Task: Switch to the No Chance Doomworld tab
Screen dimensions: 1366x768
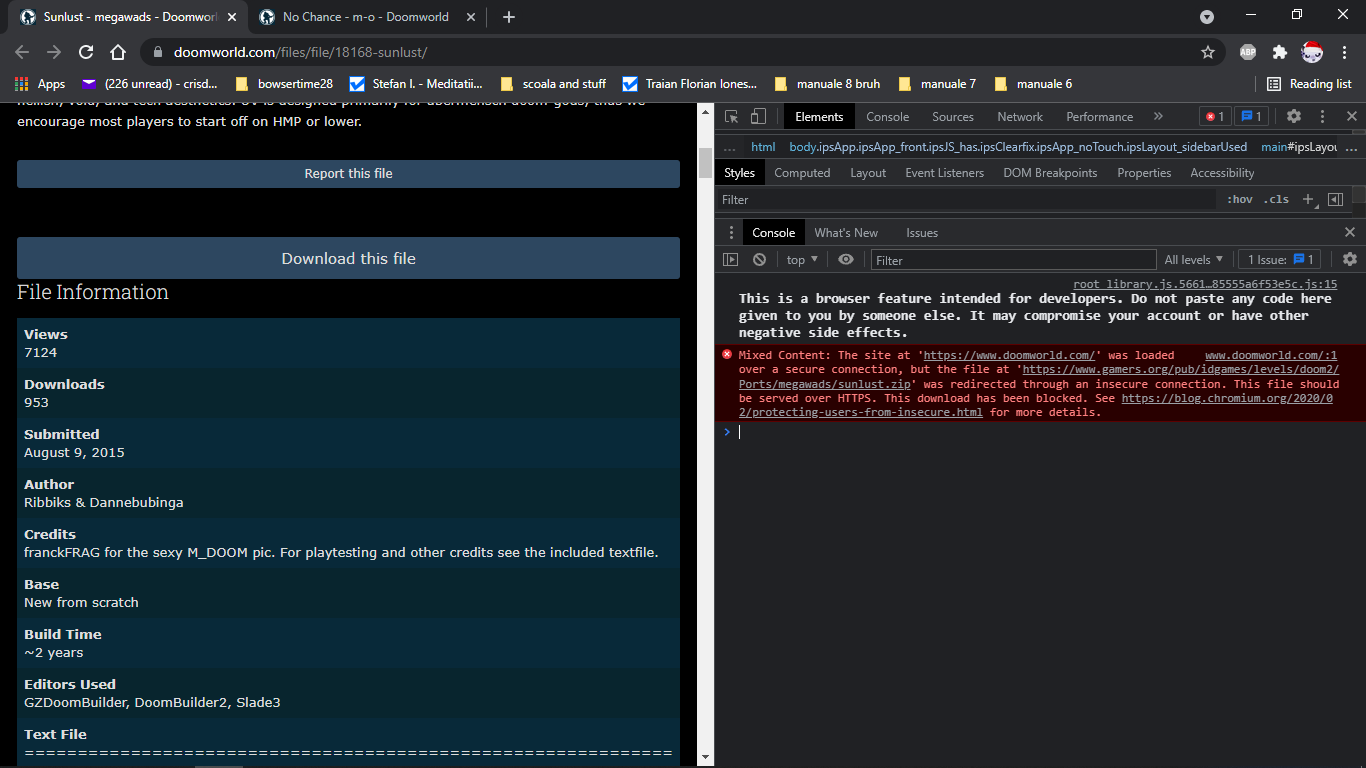Action: [367, 17]
